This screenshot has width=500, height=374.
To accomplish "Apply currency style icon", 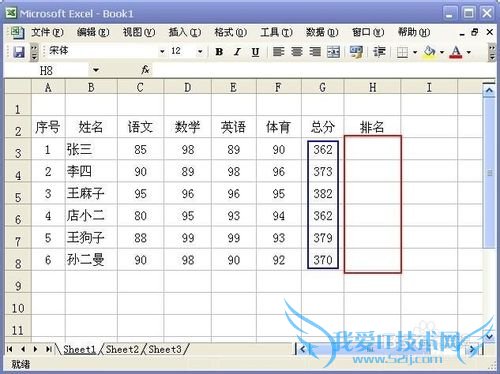I will pos(356,52).
